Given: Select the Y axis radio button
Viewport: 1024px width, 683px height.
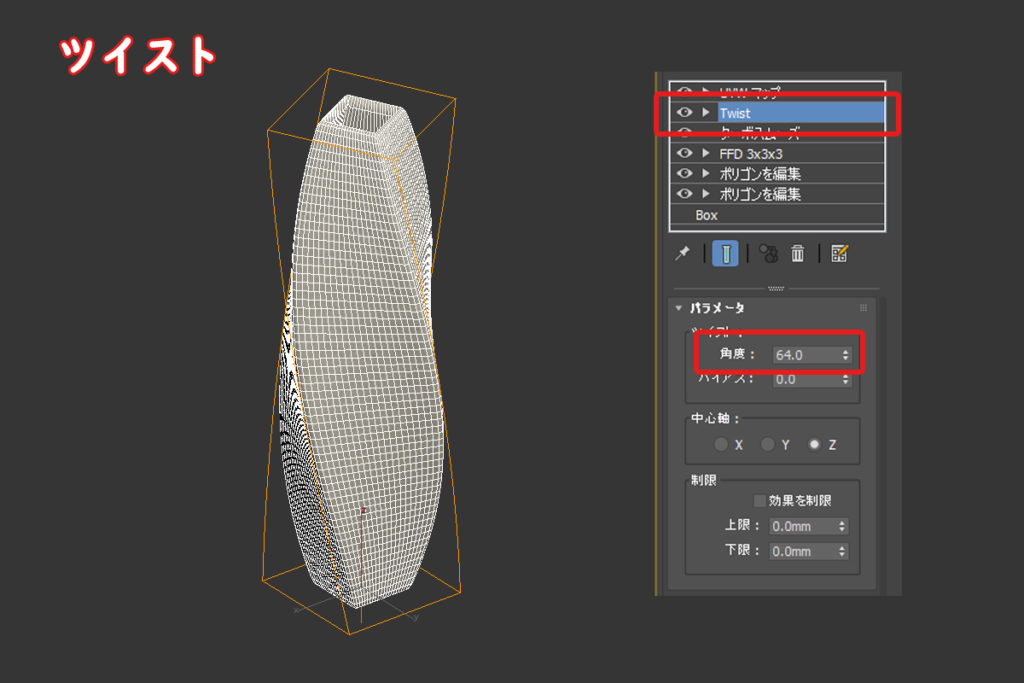Looking at the screenshot, I should click(768, 444).
